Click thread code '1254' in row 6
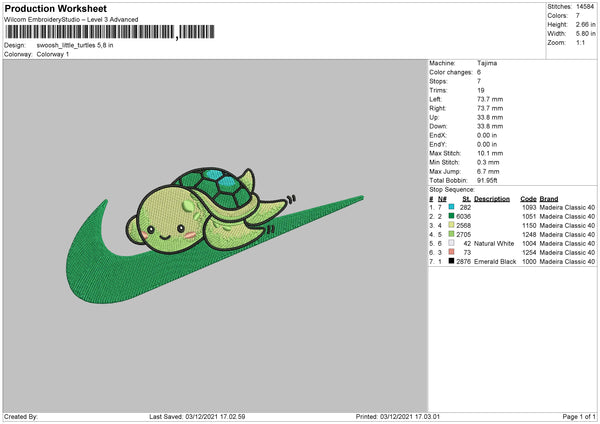The image size is (600, 424). pos(529,252)
